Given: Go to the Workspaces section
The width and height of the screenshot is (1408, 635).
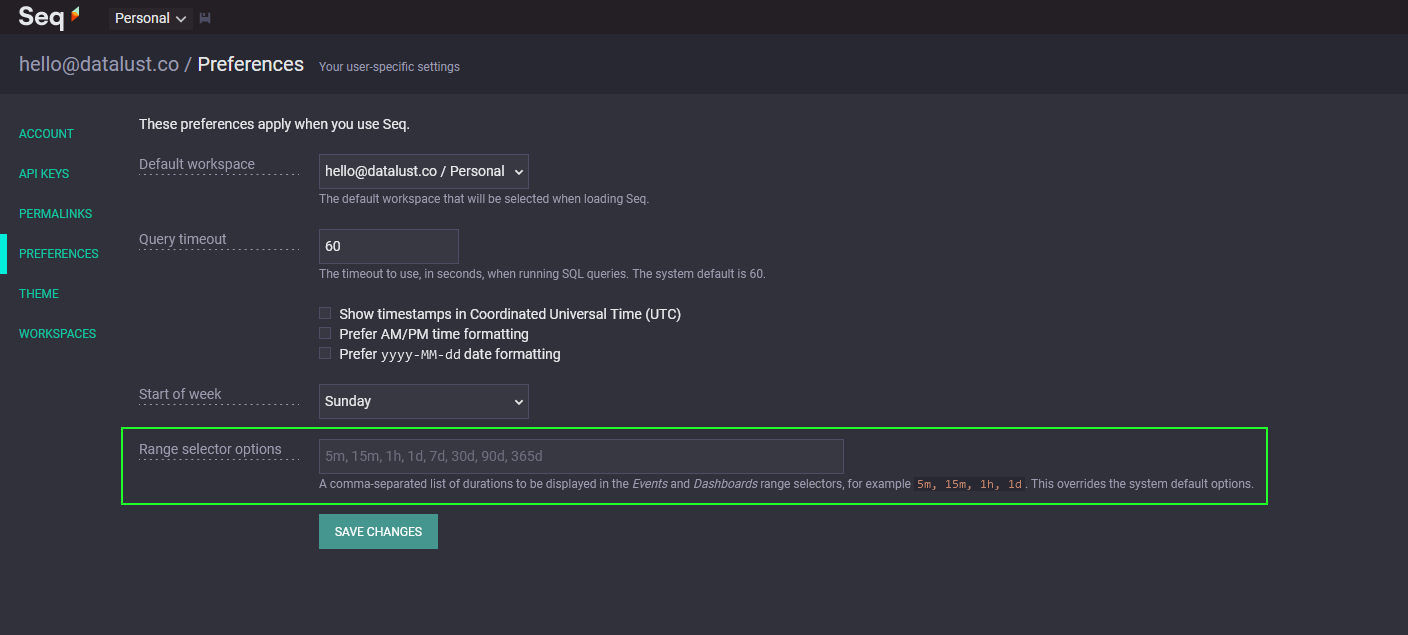Looking at the screenshot, I should click(x=58, y=334).
